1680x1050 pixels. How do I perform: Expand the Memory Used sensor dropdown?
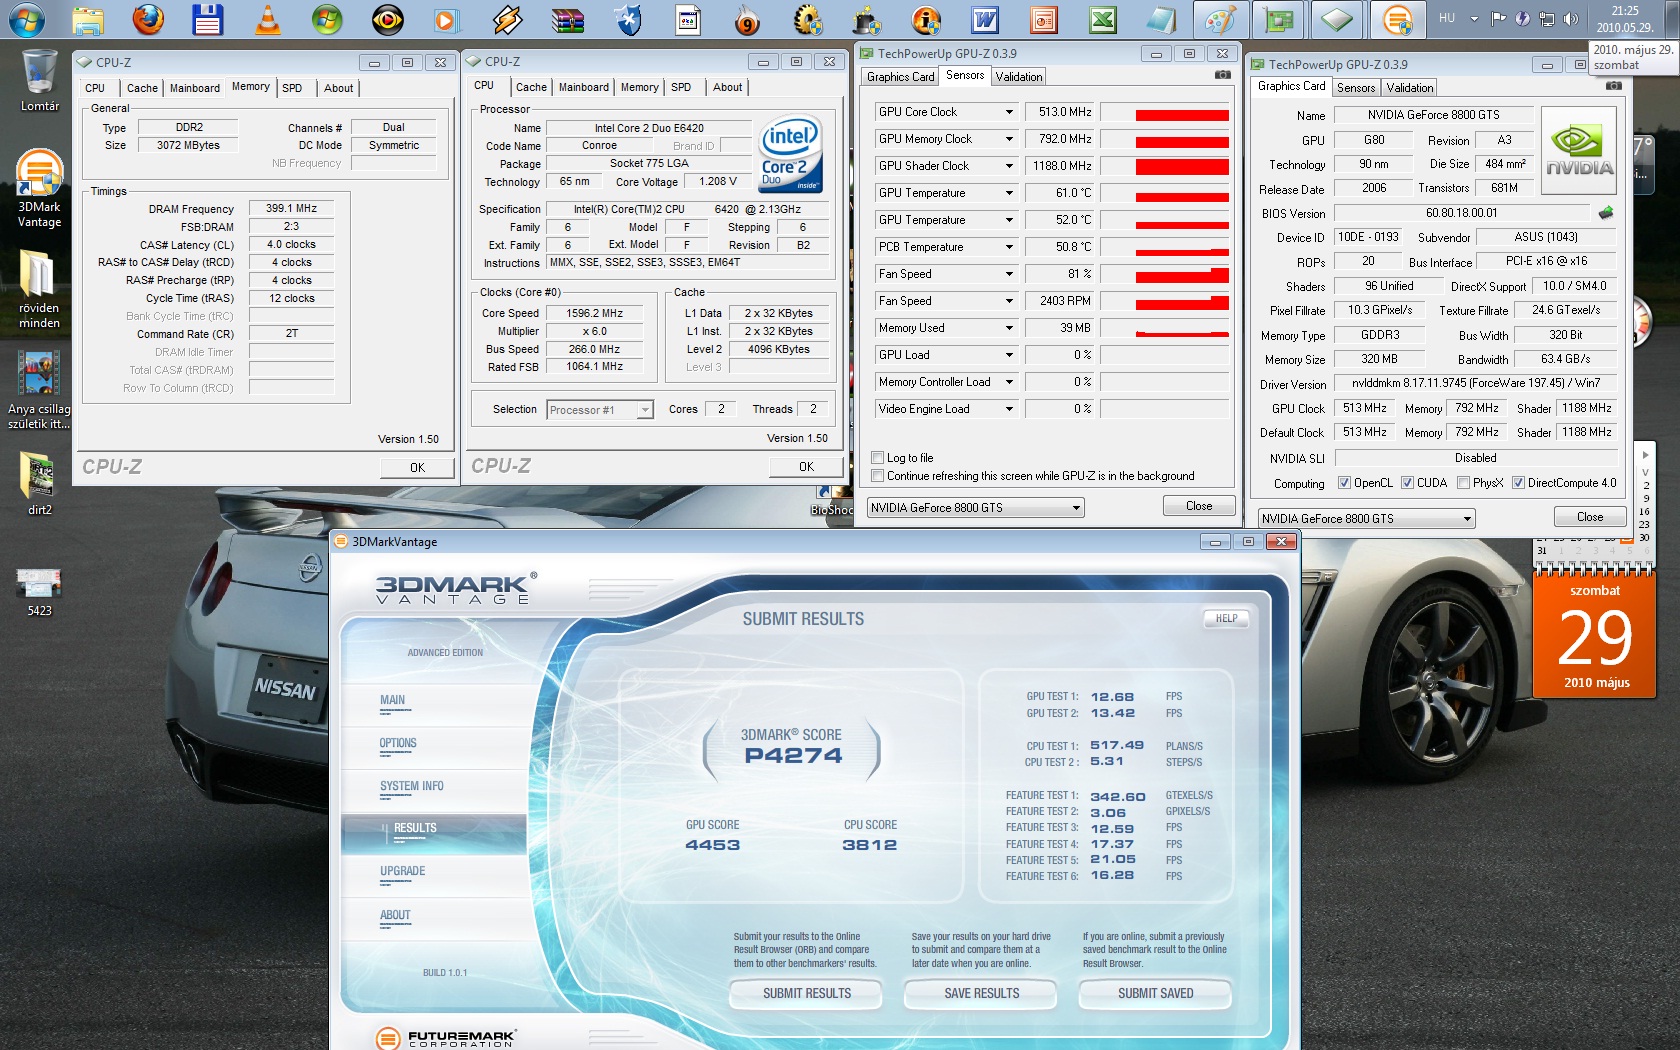click(1008, 328)
